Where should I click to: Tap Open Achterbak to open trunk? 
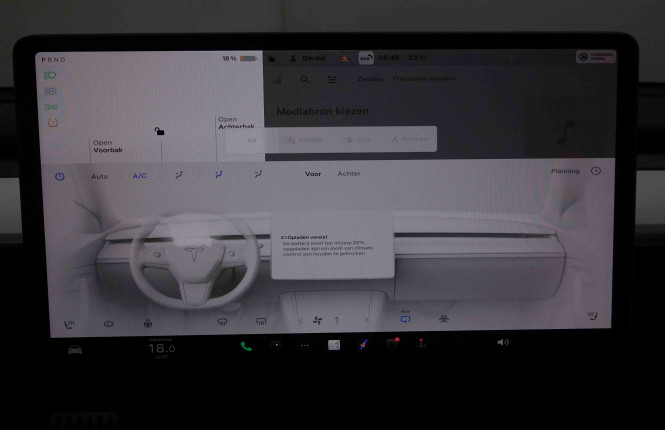(228, 123)
